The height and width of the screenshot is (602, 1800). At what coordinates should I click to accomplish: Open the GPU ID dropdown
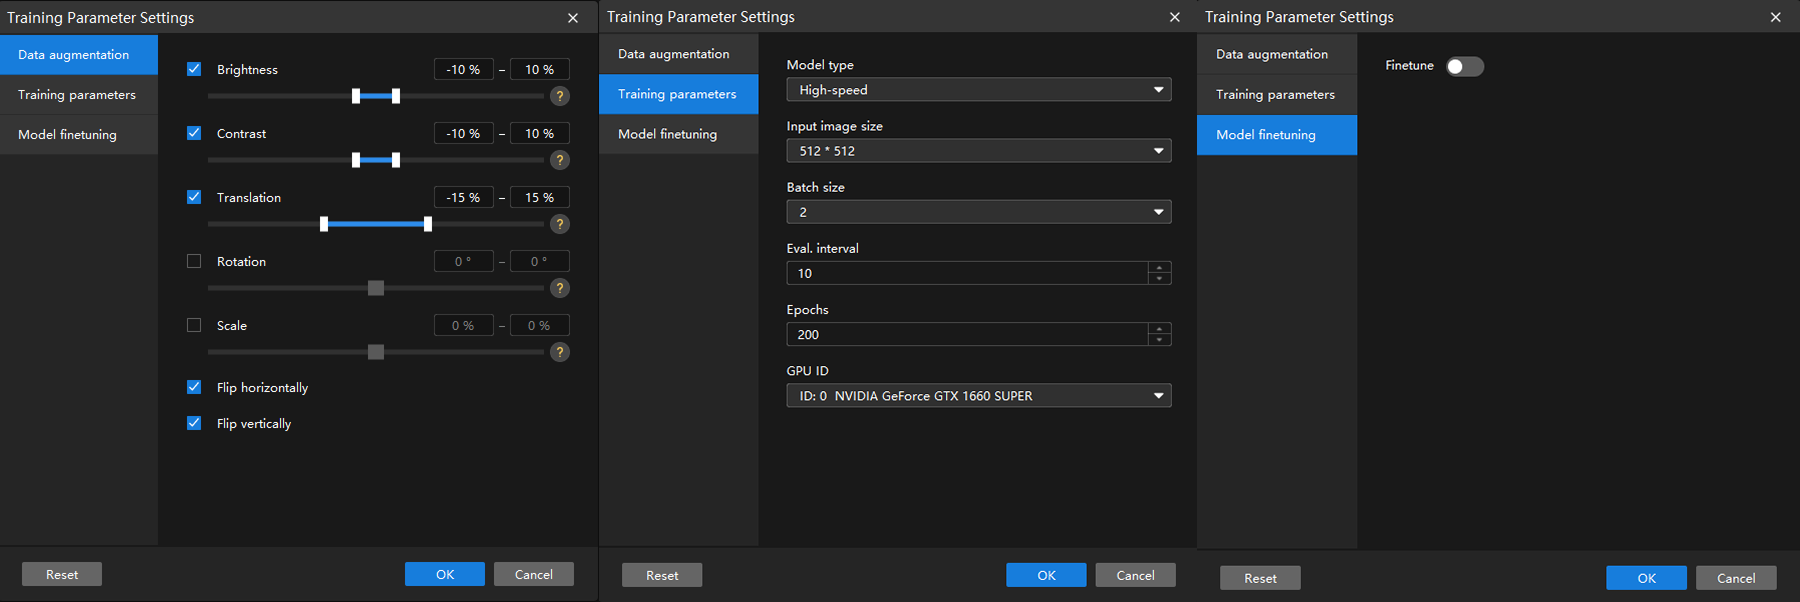click(x=979, y=396)
